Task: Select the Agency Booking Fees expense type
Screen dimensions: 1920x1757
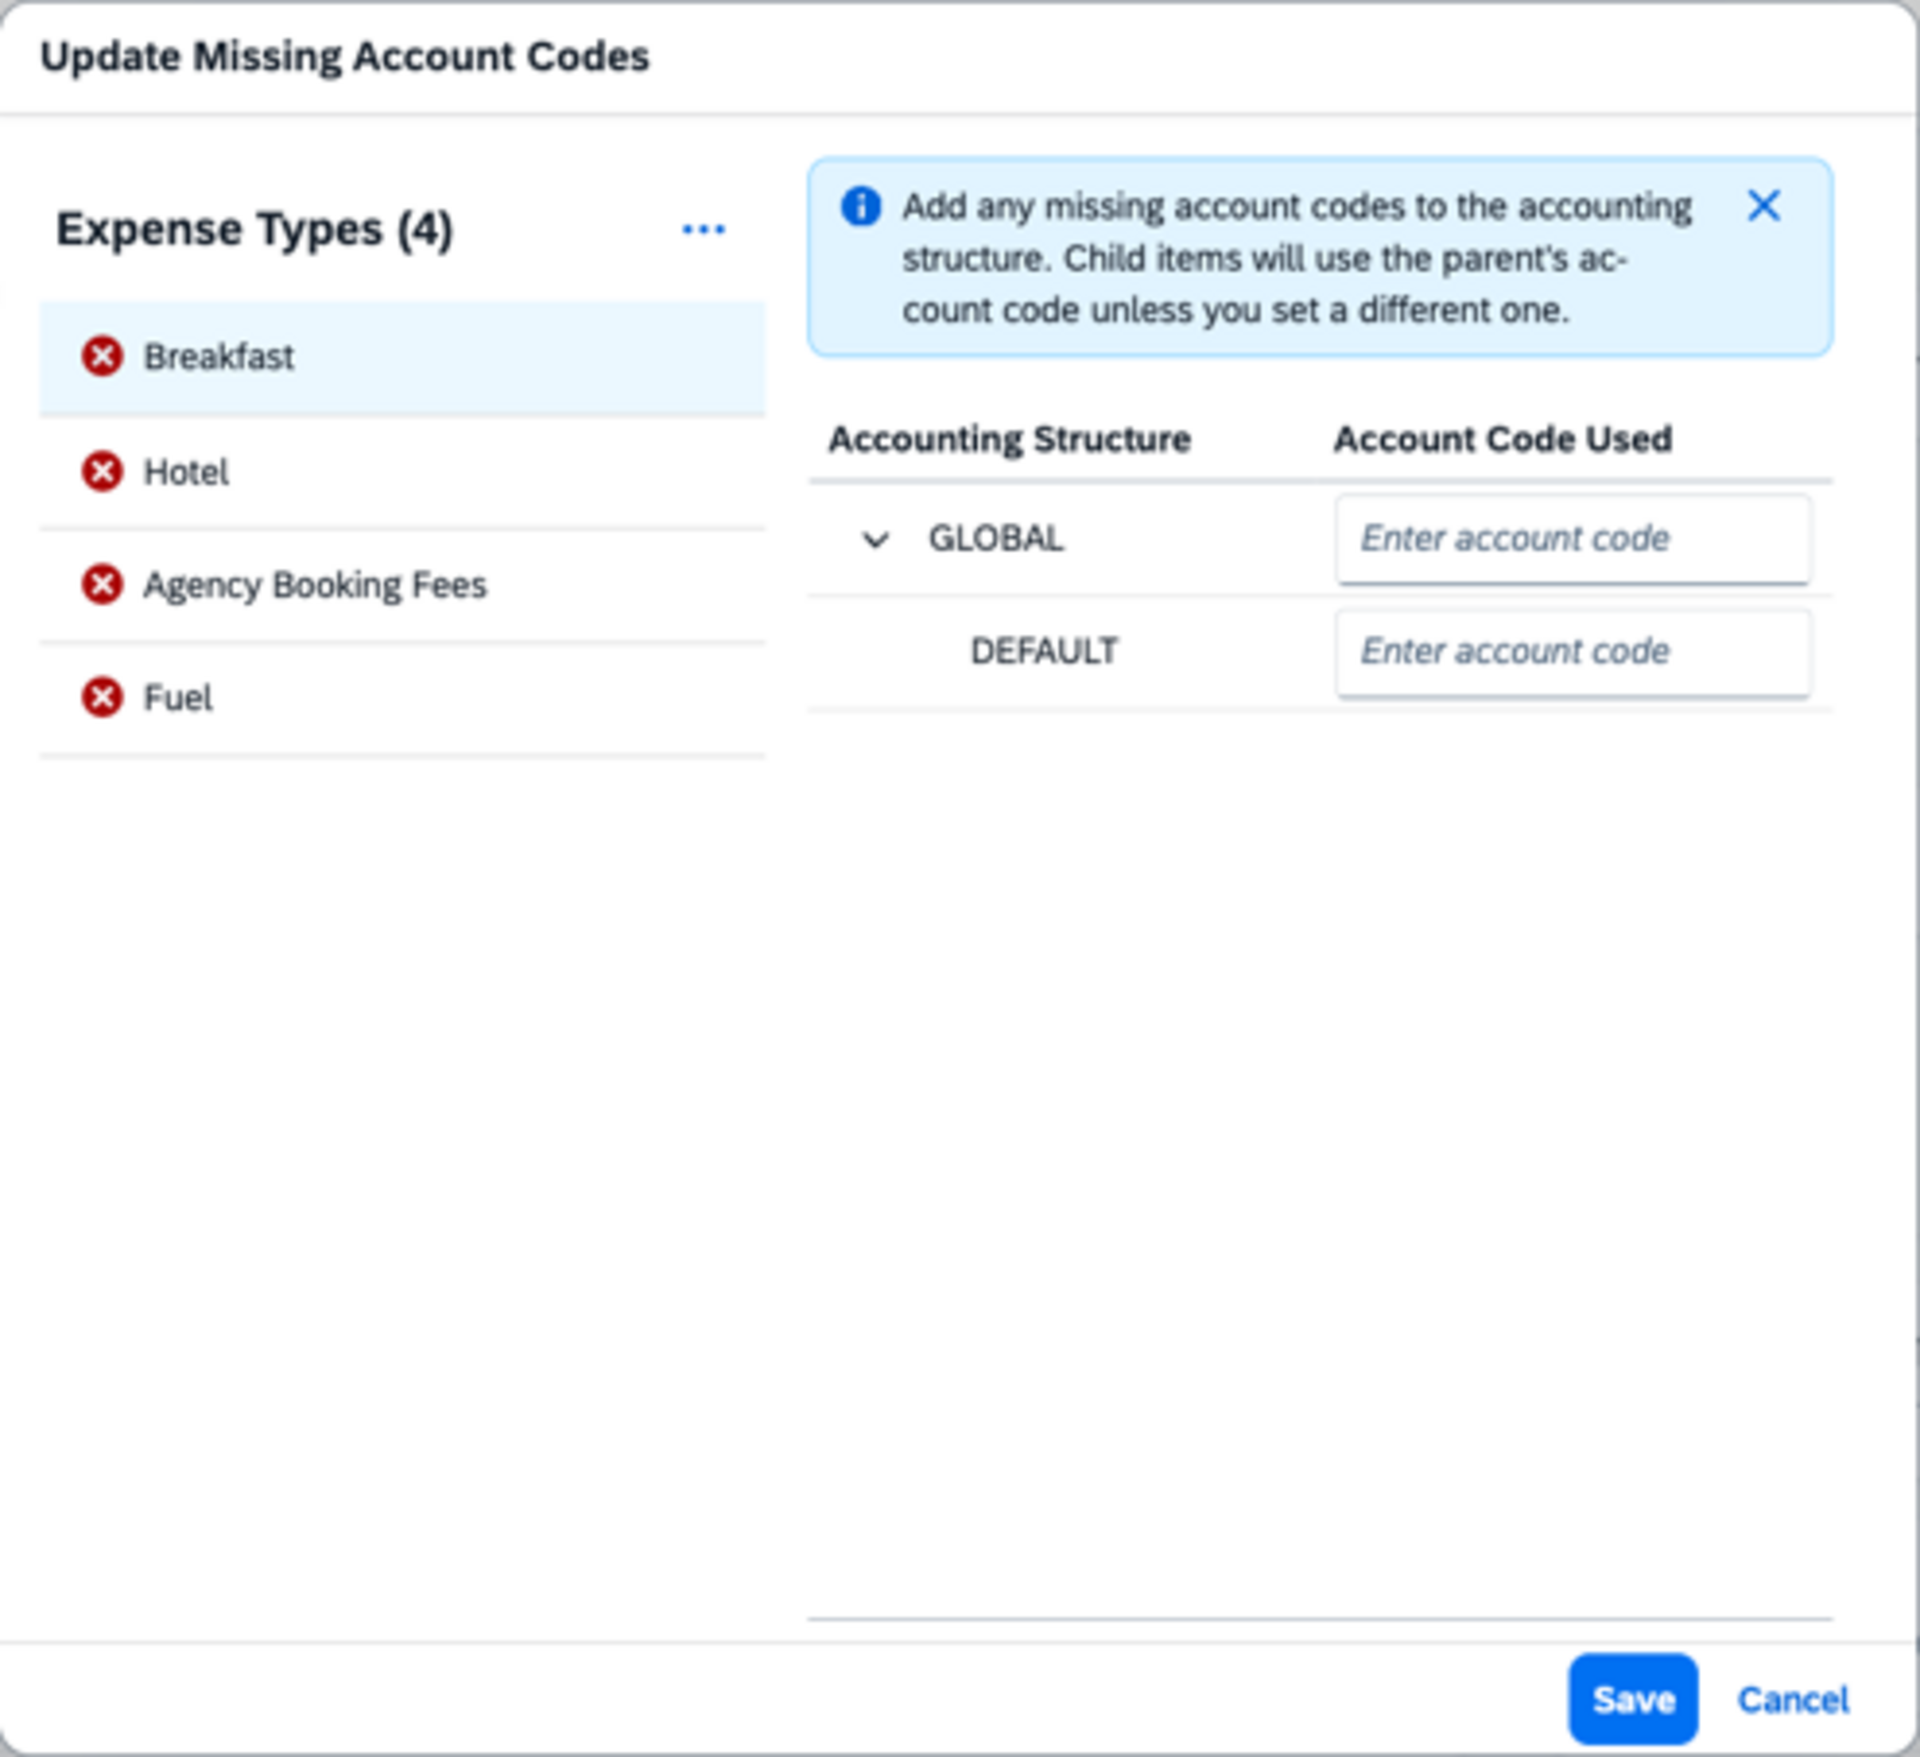Action: pos(402,585)
